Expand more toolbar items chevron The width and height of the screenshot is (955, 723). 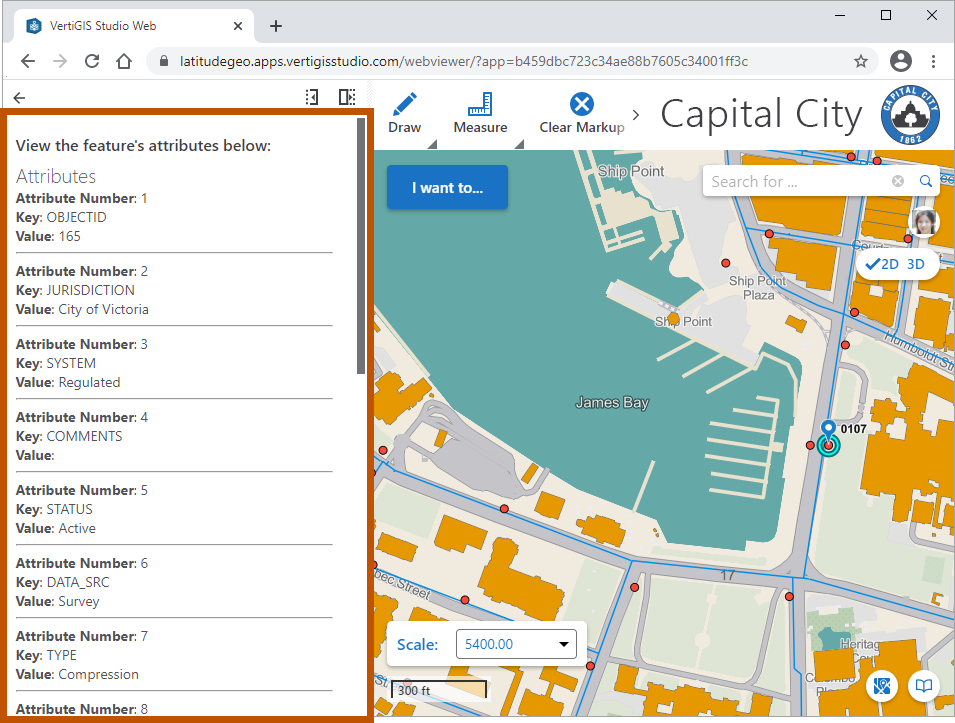click(636, 115)
